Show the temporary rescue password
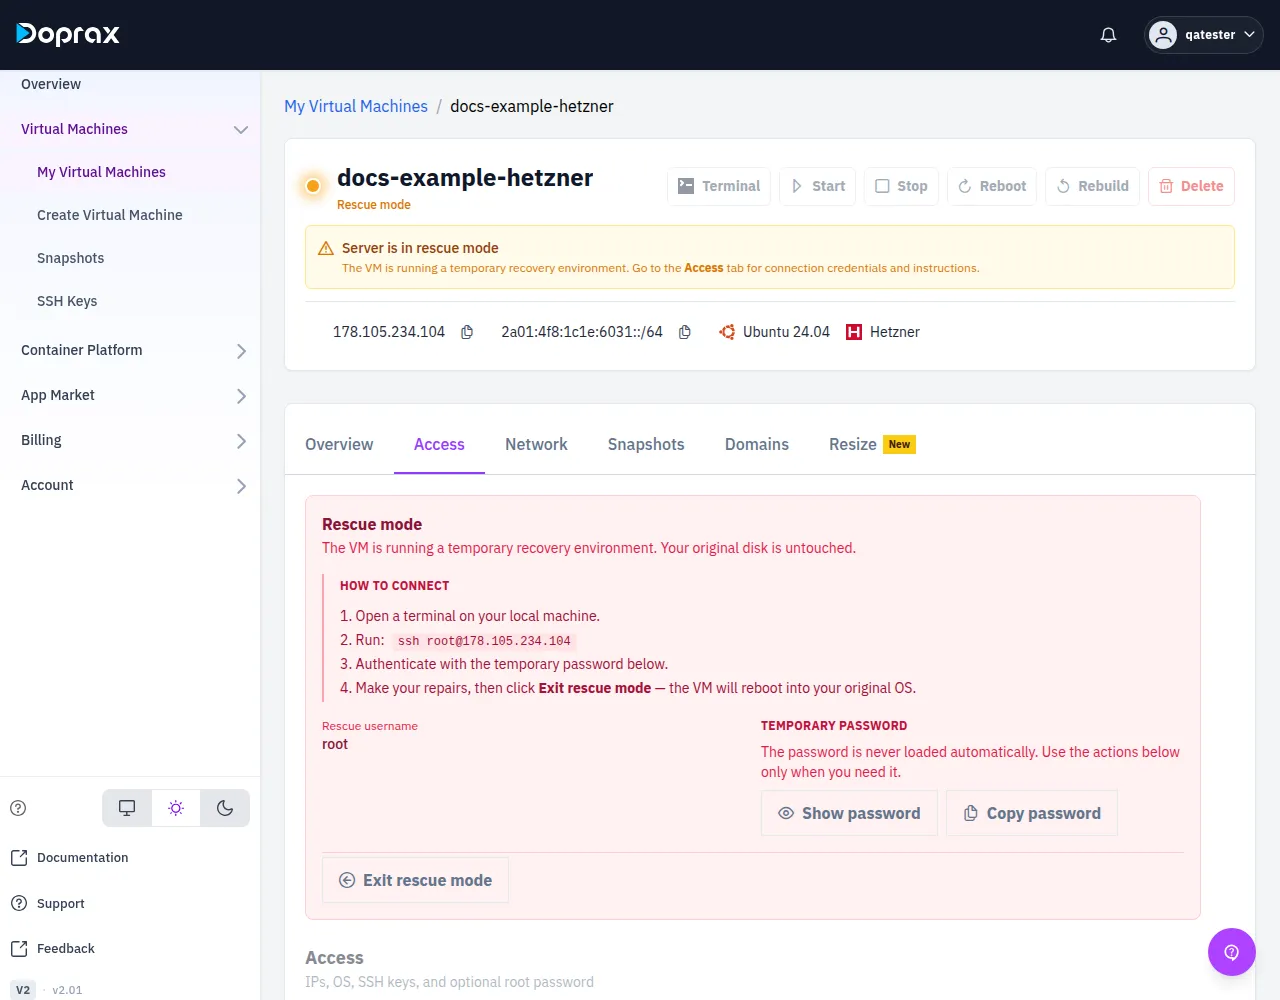The image size is (1280, 1000). [849, 813]
